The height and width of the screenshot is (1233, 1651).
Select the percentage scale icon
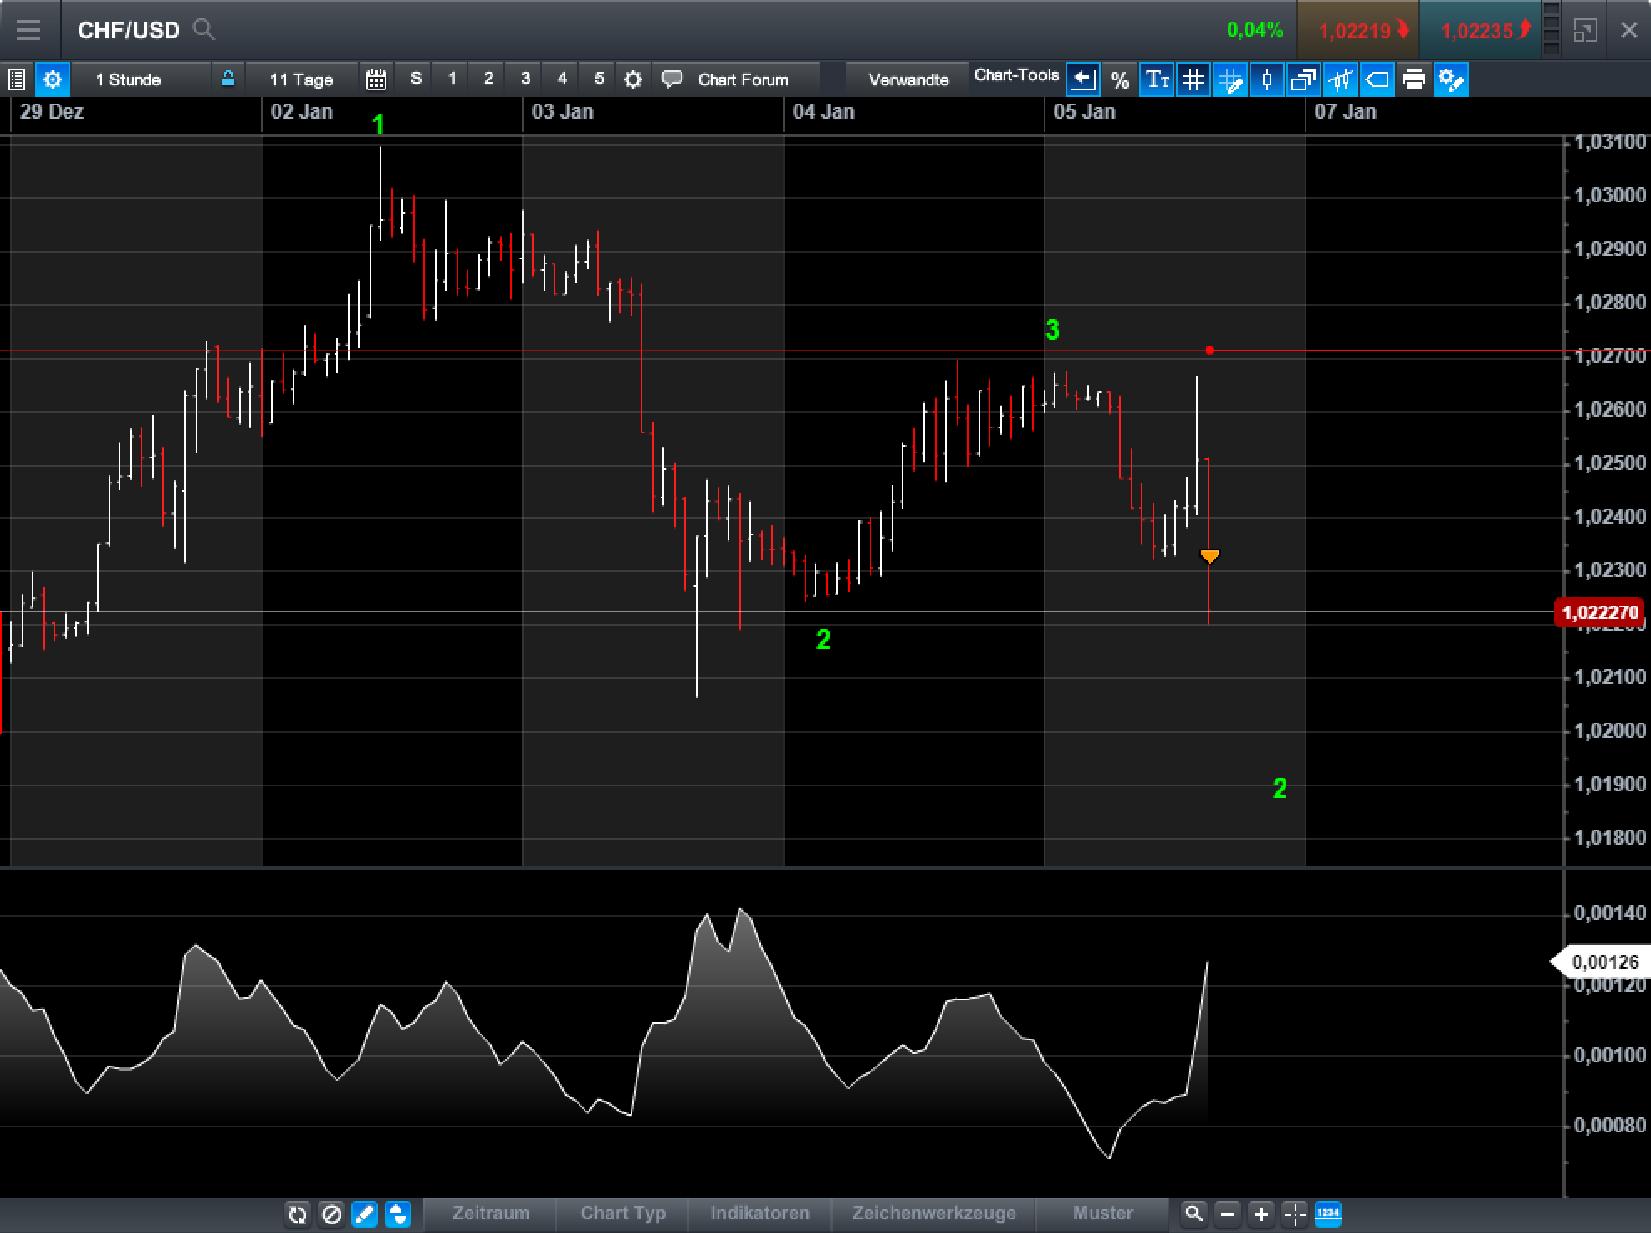pos(1120,79)
